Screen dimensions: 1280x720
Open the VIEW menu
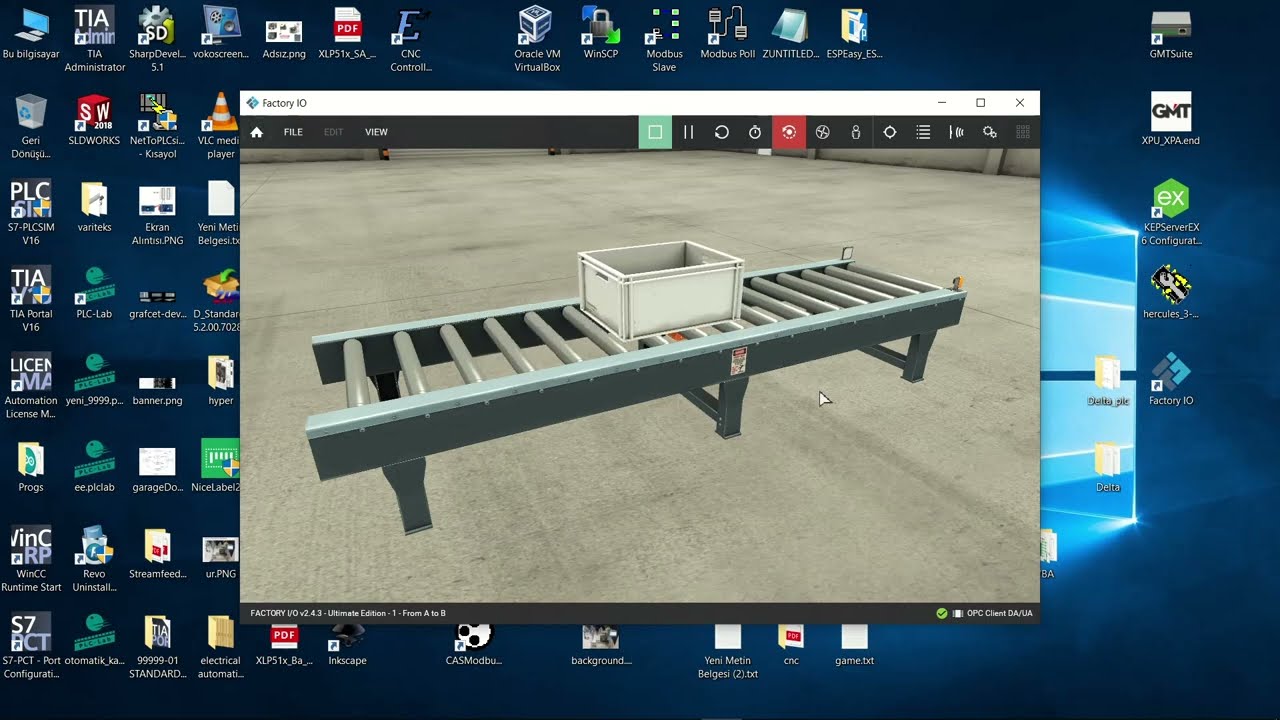tap(376, 132)
